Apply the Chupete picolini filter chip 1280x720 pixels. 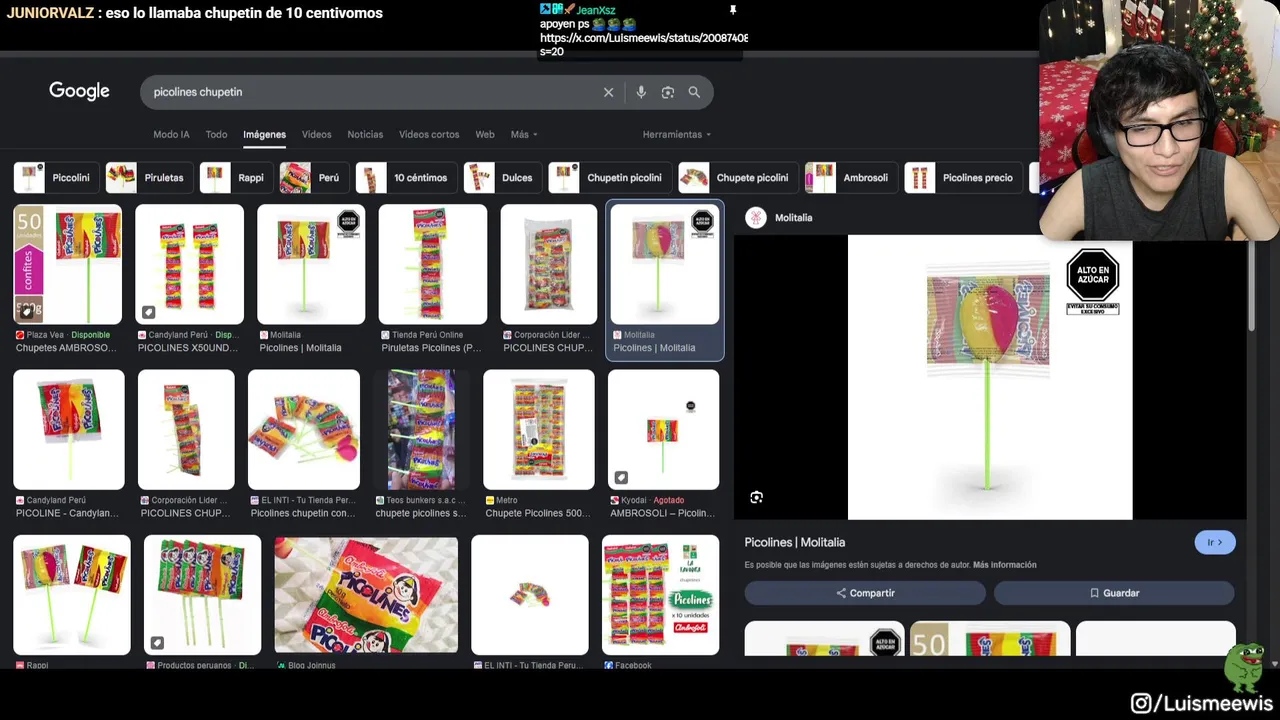click(737, 178)
